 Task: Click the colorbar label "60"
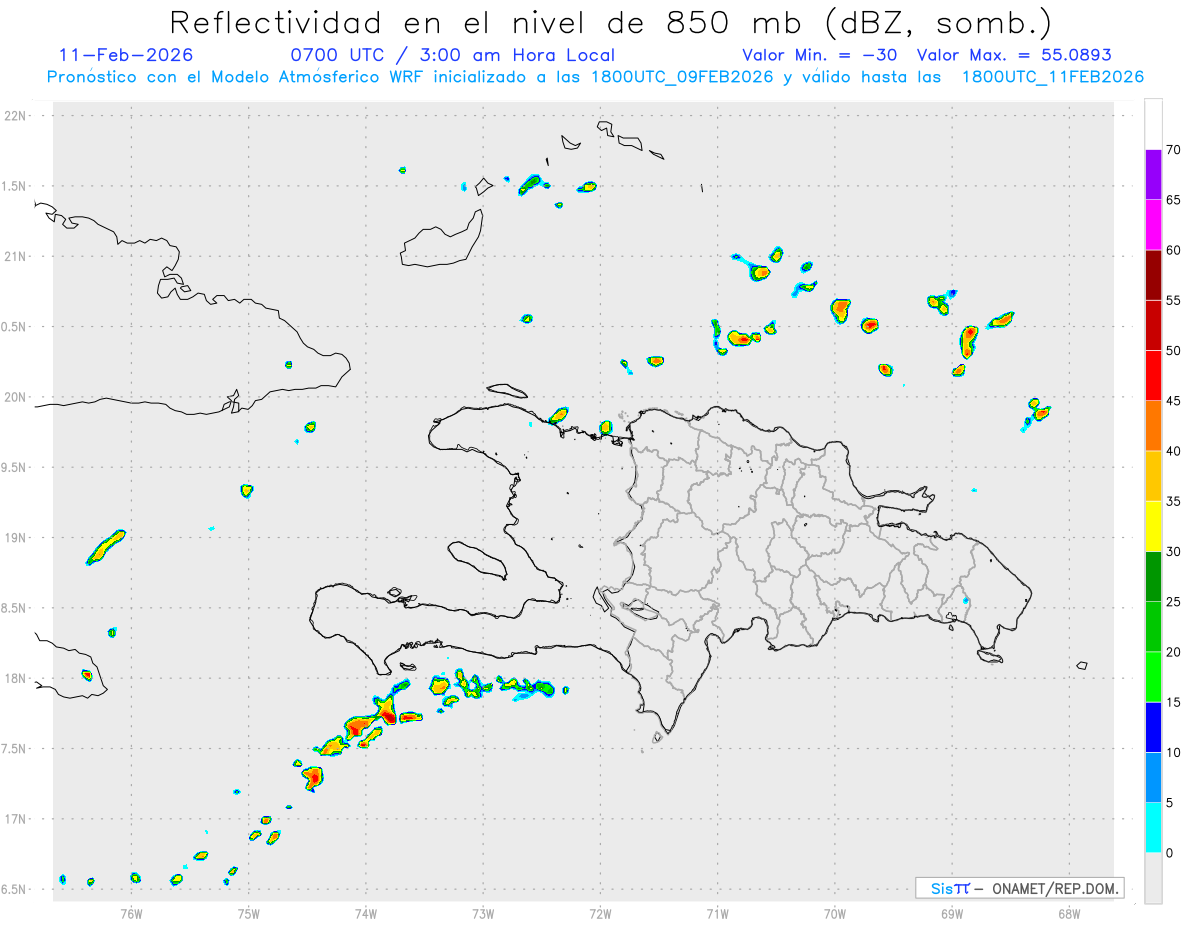point(1174,250)
